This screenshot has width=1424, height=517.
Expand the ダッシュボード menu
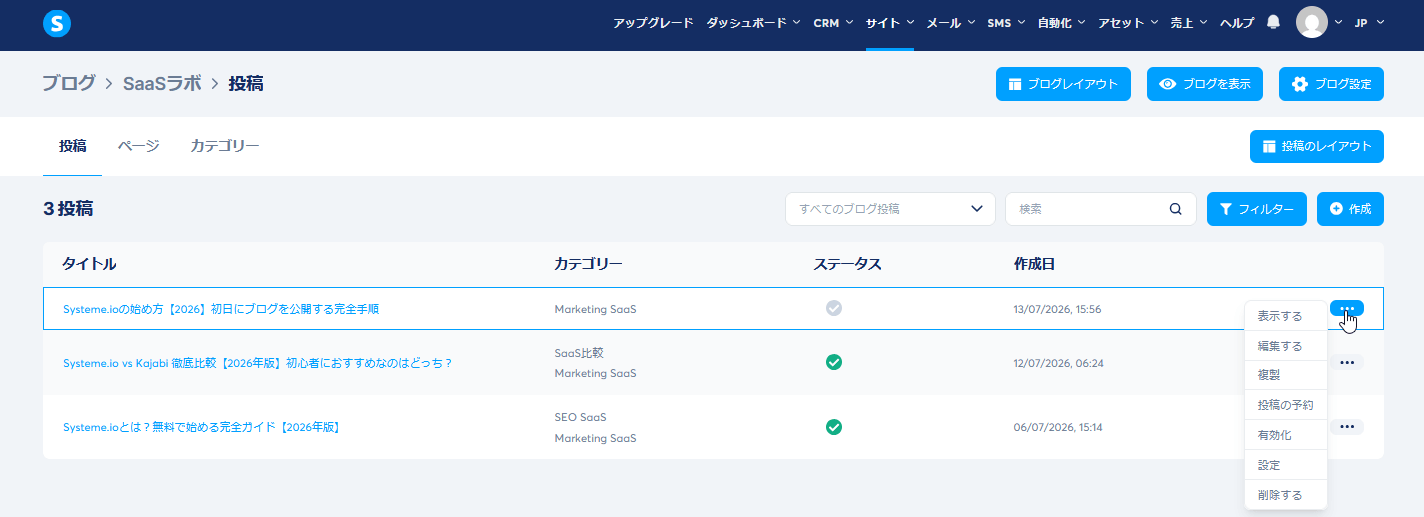(x=753, y=23)
